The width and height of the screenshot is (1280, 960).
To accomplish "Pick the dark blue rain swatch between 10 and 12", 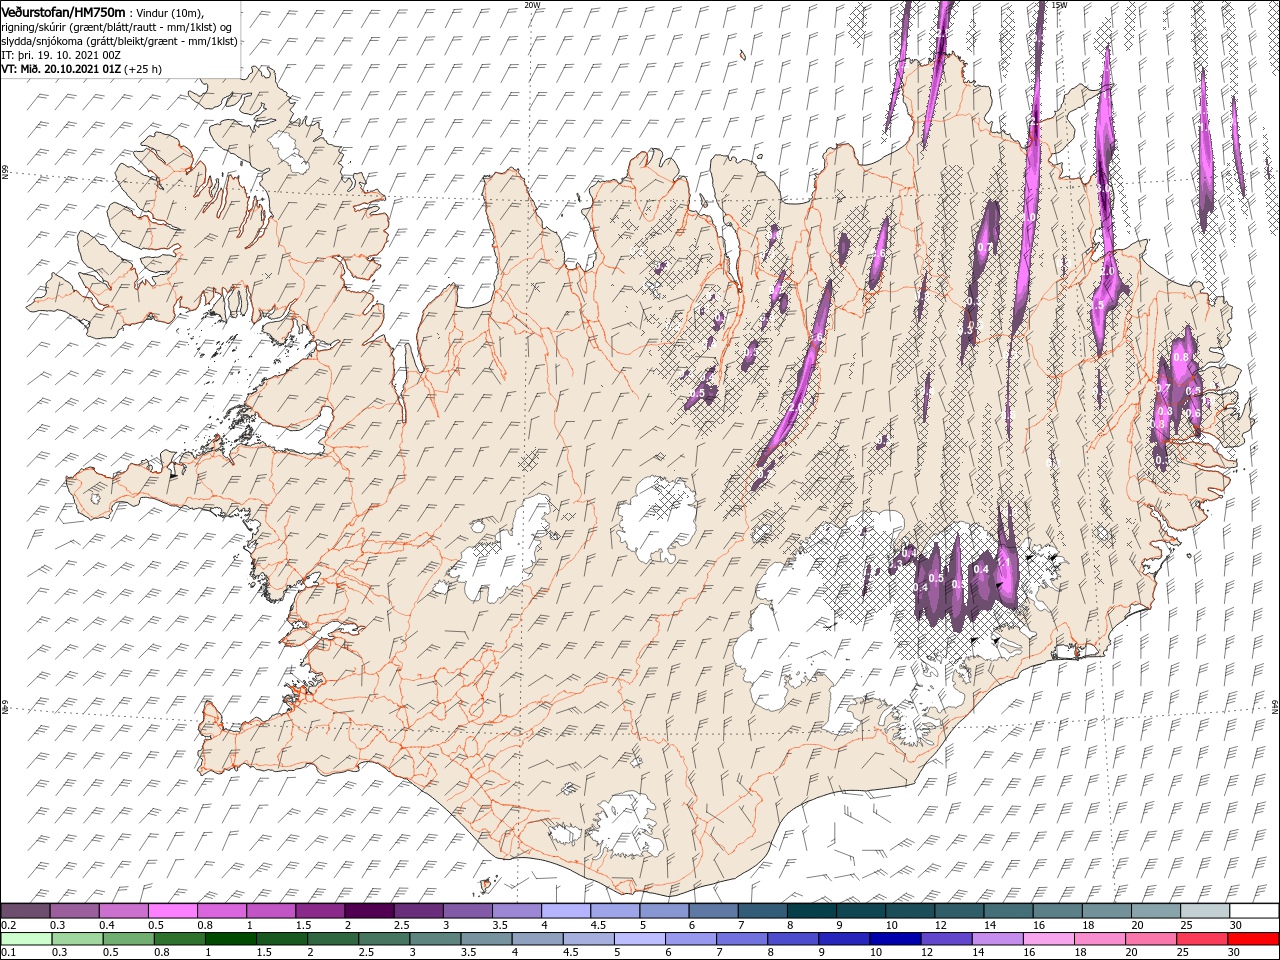I will [x=895, y=939].
